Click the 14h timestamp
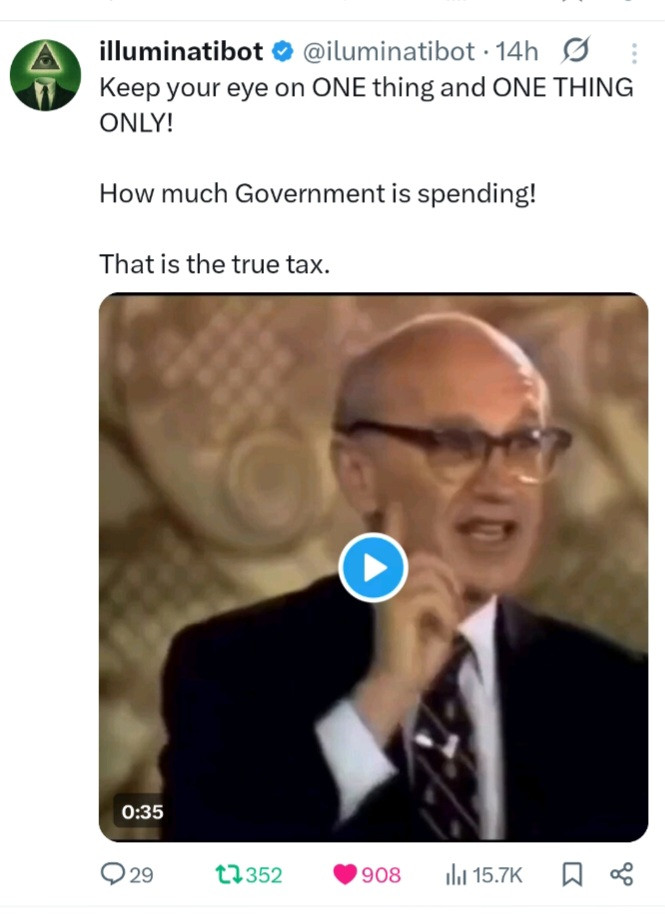Screen dimensions: 665x916 [517, 51]
